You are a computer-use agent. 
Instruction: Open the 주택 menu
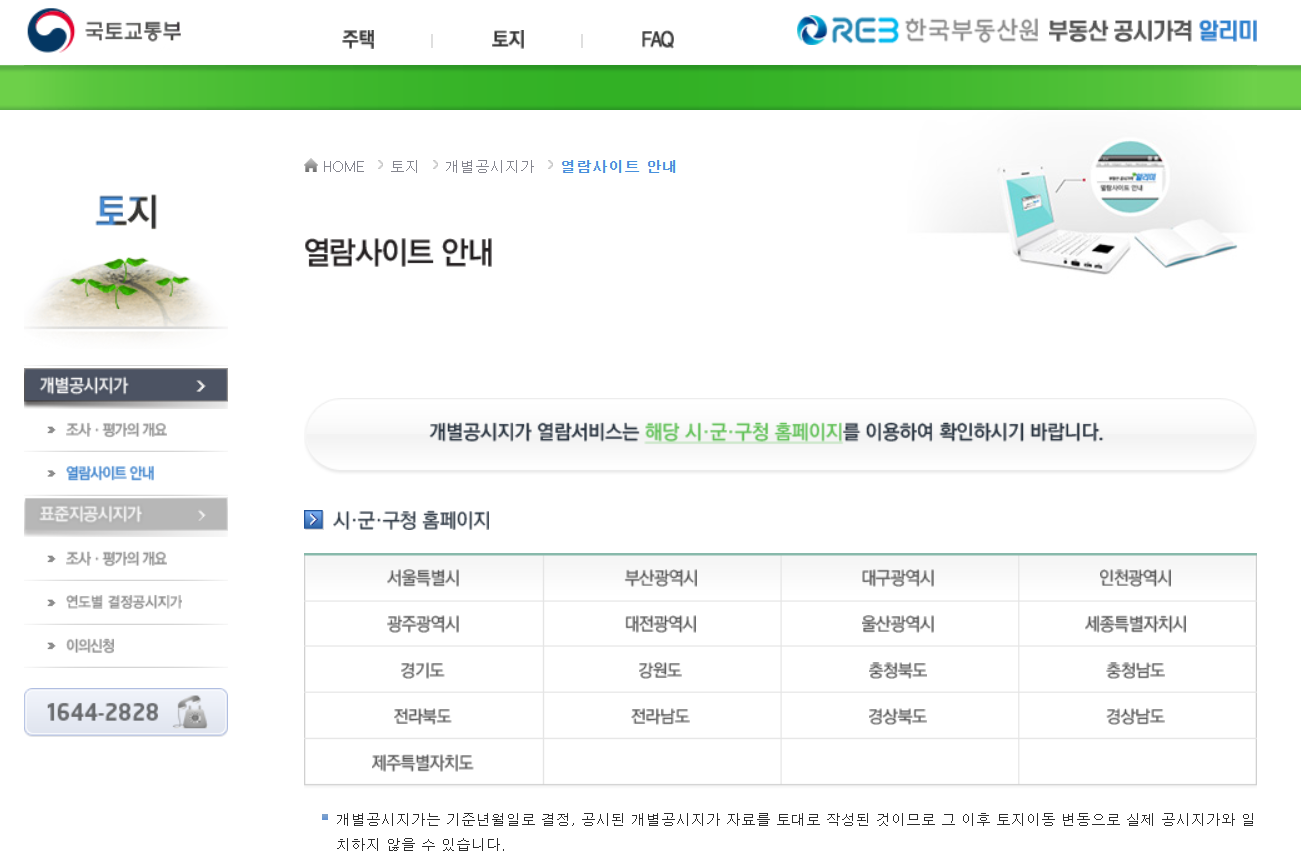tap(357, 39)
